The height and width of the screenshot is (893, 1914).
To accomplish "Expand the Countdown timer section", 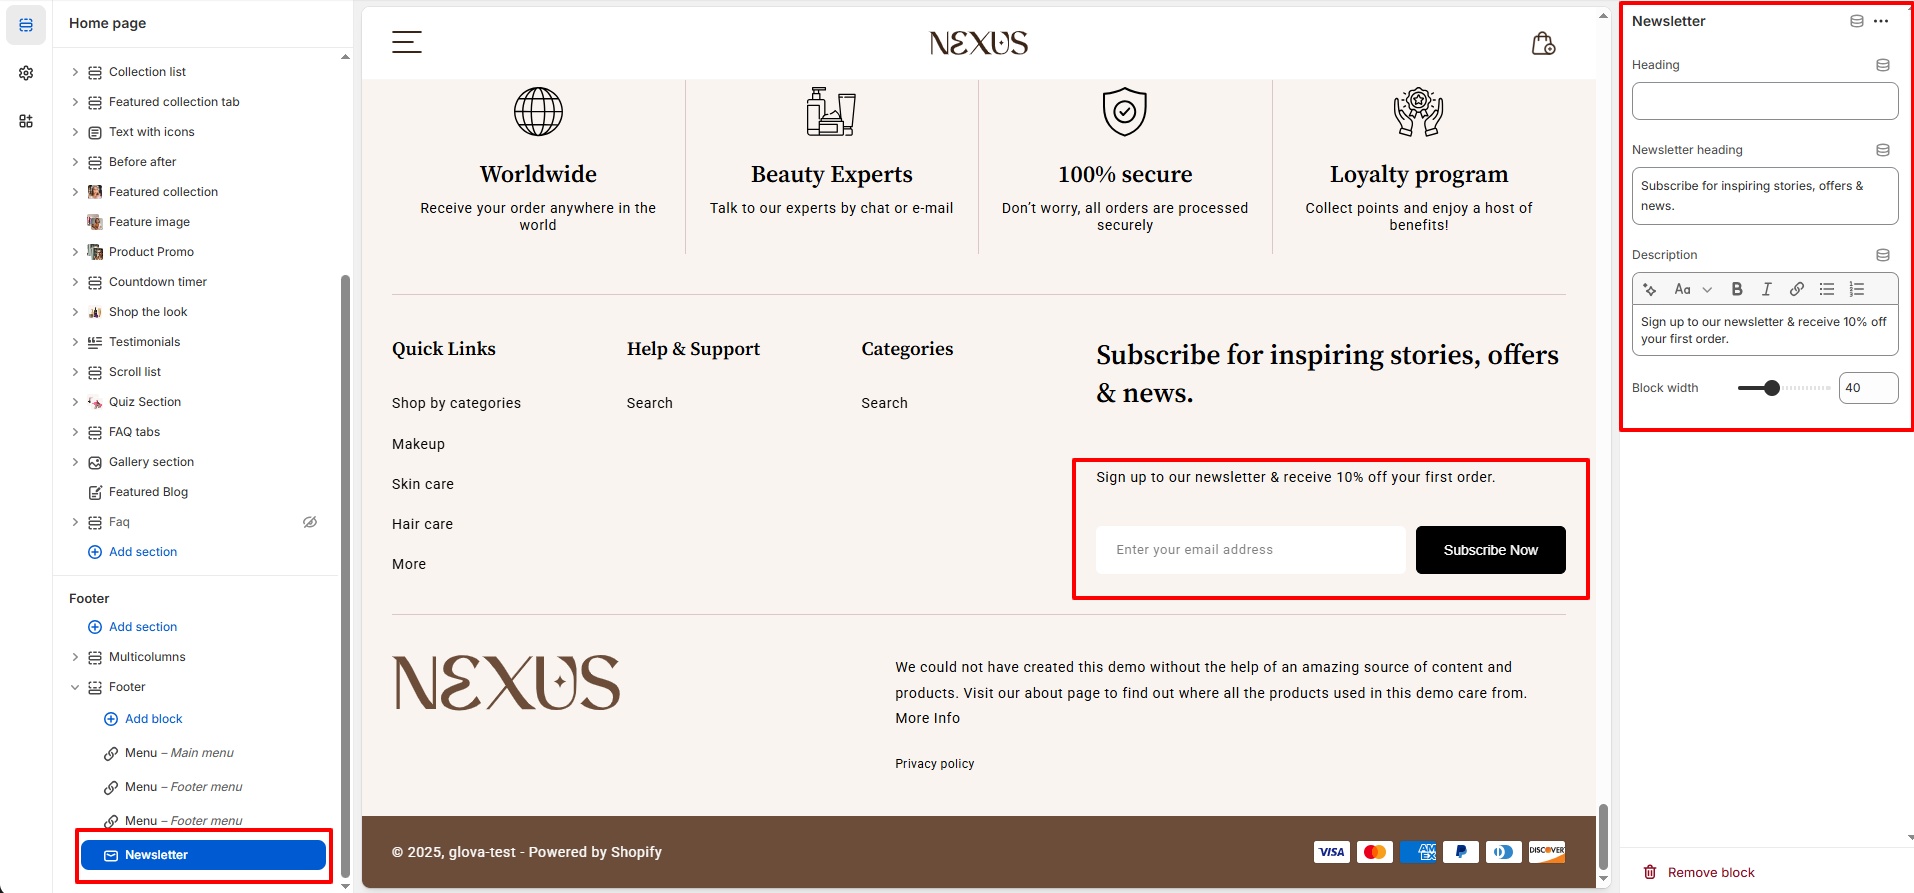I will point(75,282).
